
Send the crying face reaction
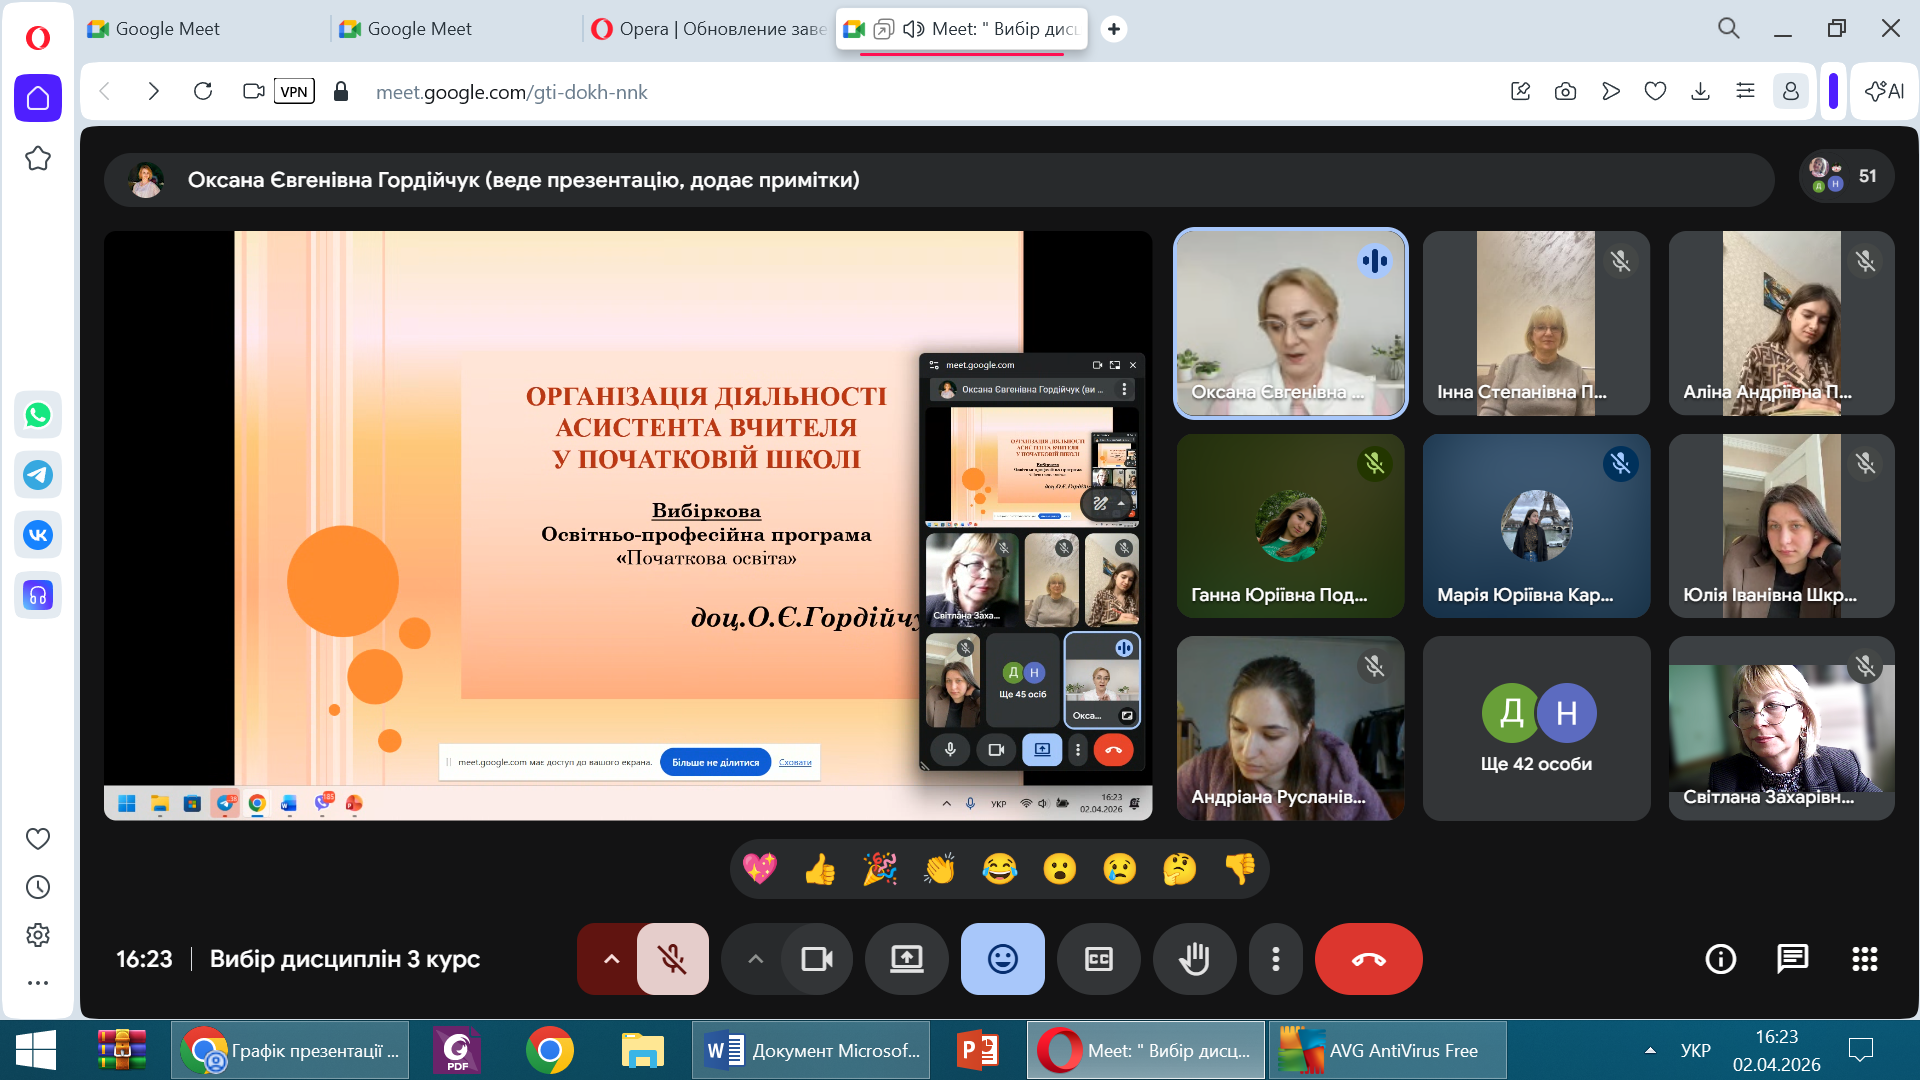click(x=1120, y=869)
